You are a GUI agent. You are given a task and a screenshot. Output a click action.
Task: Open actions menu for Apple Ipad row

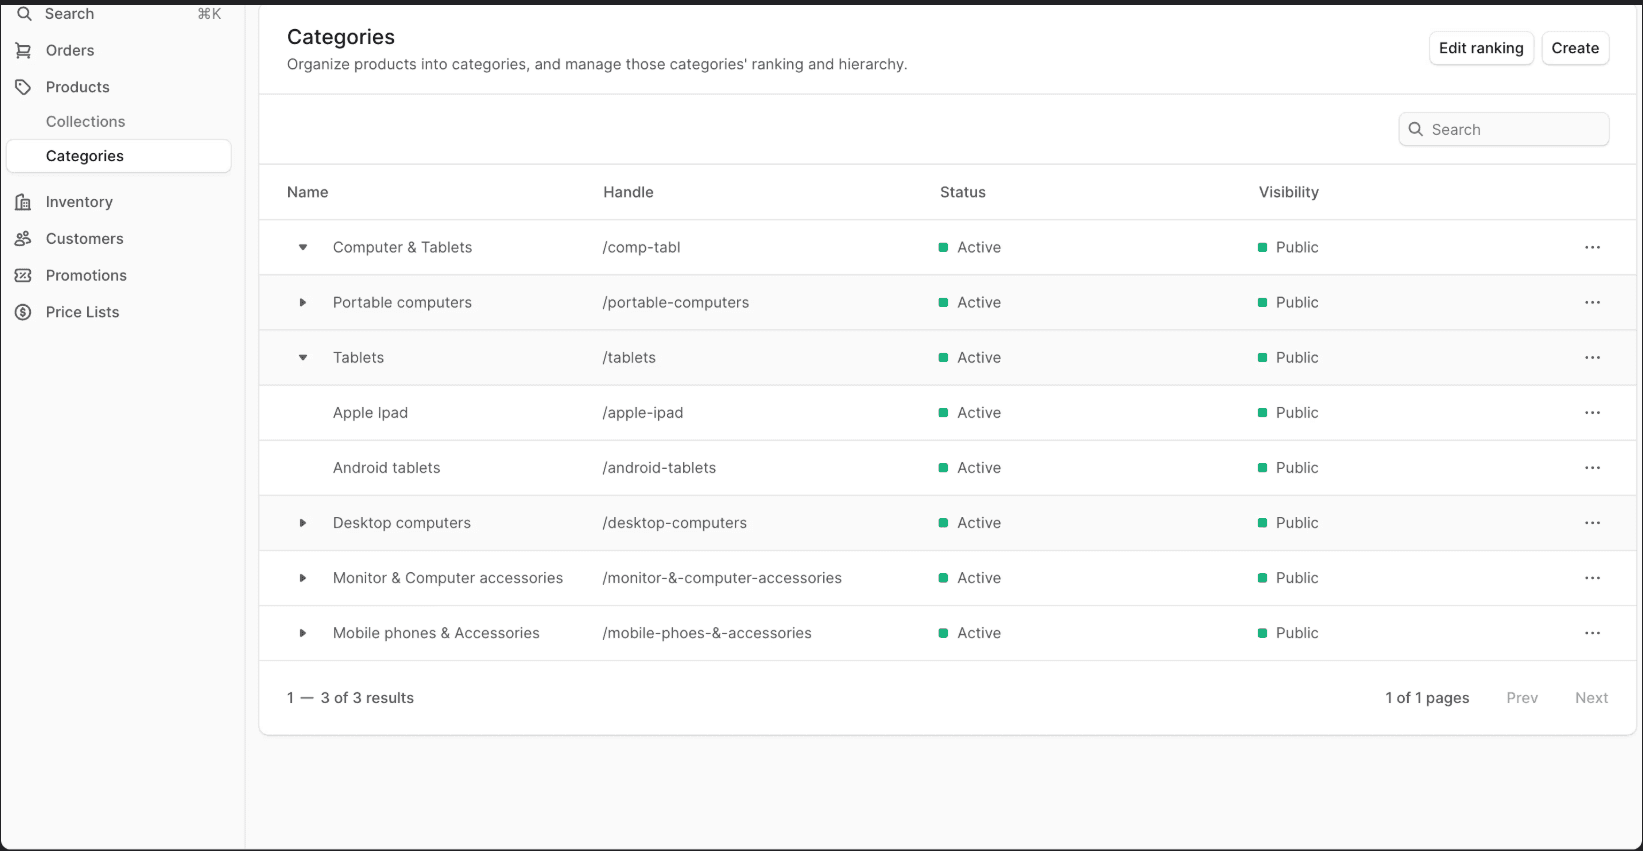pos(1593,412)
